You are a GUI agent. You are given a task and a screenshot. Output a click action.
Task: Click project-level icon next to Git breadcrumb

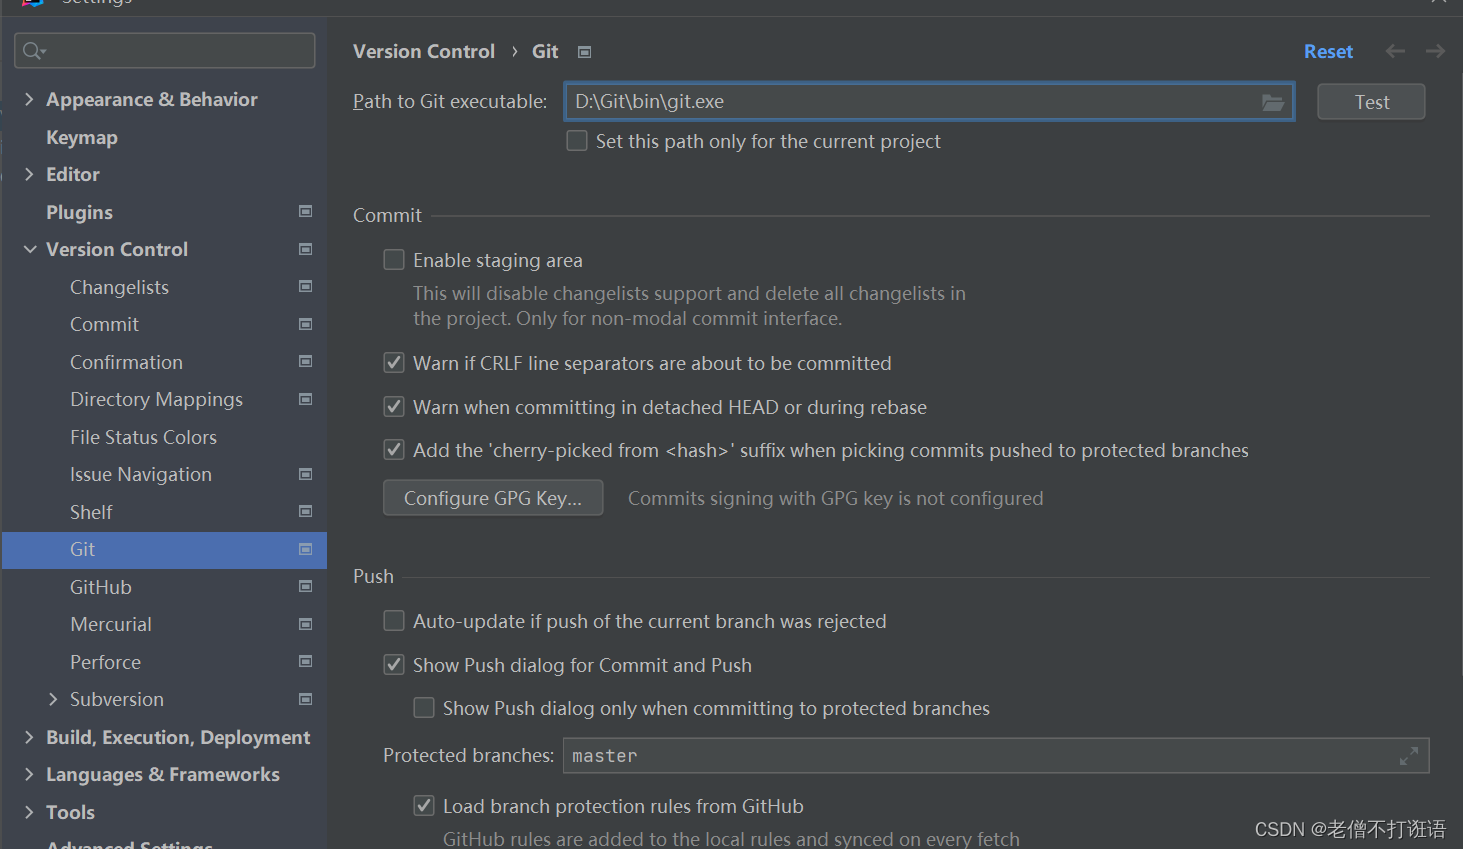click(585, 52)
